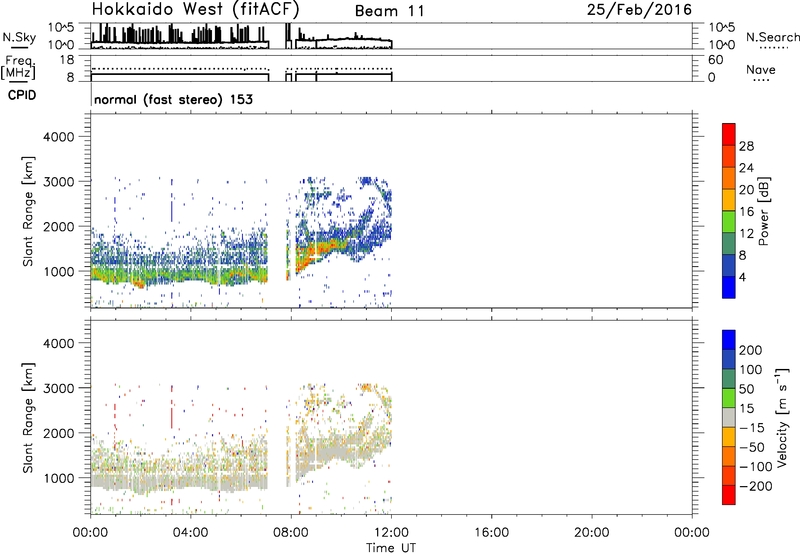This screenshot has height=554, width=800.
Task: Click the '-200' velocity colorbar value
Action: (756, 487)
